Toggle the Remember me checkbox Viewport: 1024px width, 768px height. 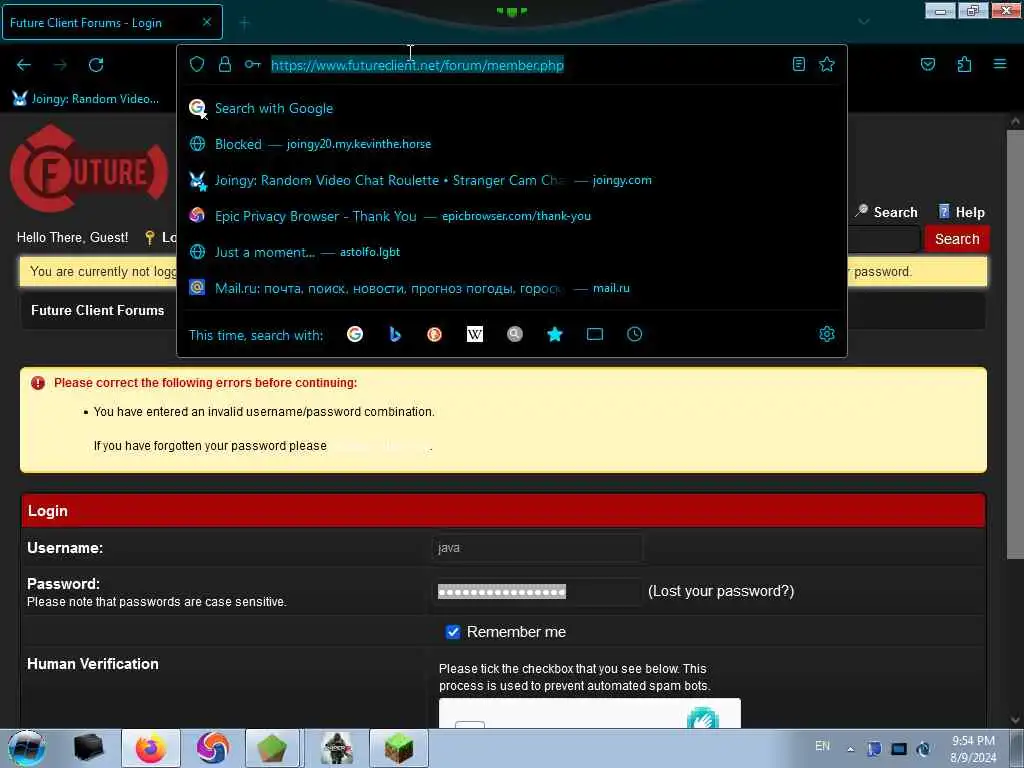[x=453, y=632]
